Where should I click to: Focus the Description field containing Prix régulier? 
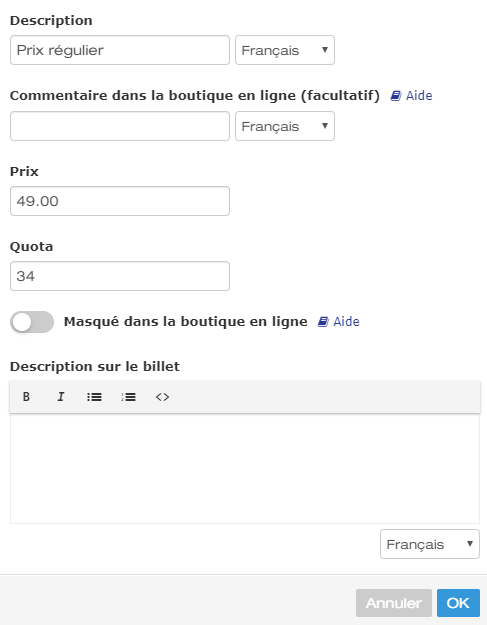[x=120, y=50]
